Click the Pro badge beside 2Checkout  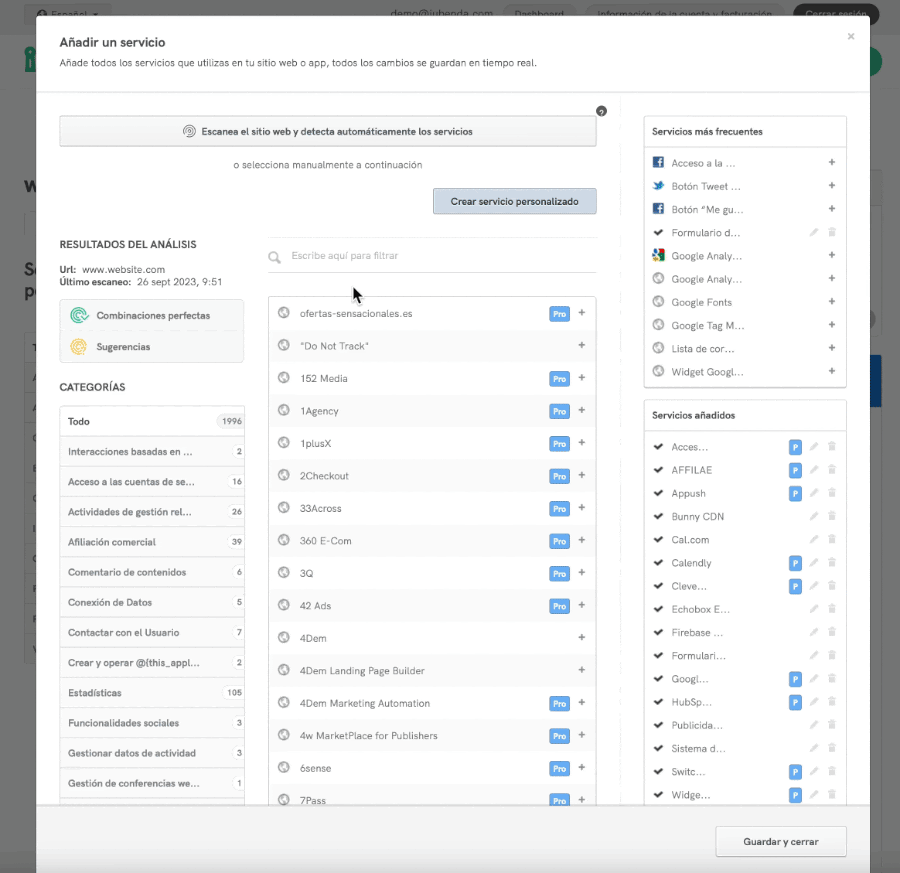560,476
